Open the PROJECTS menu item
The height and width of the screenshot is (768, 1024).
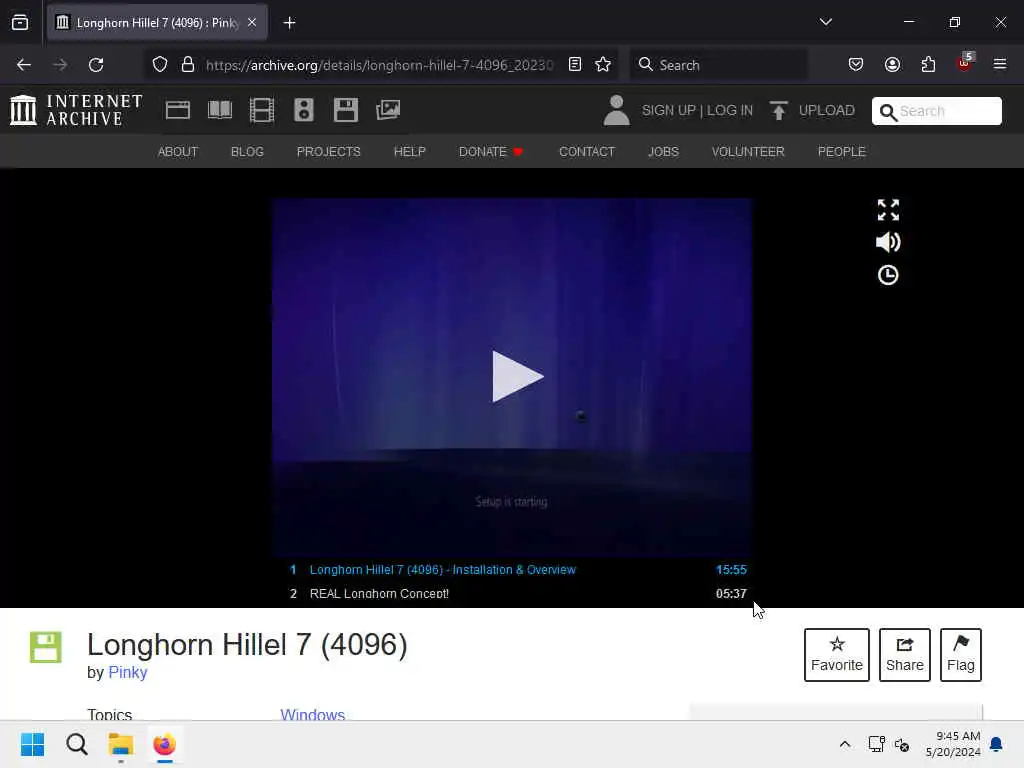328,152
